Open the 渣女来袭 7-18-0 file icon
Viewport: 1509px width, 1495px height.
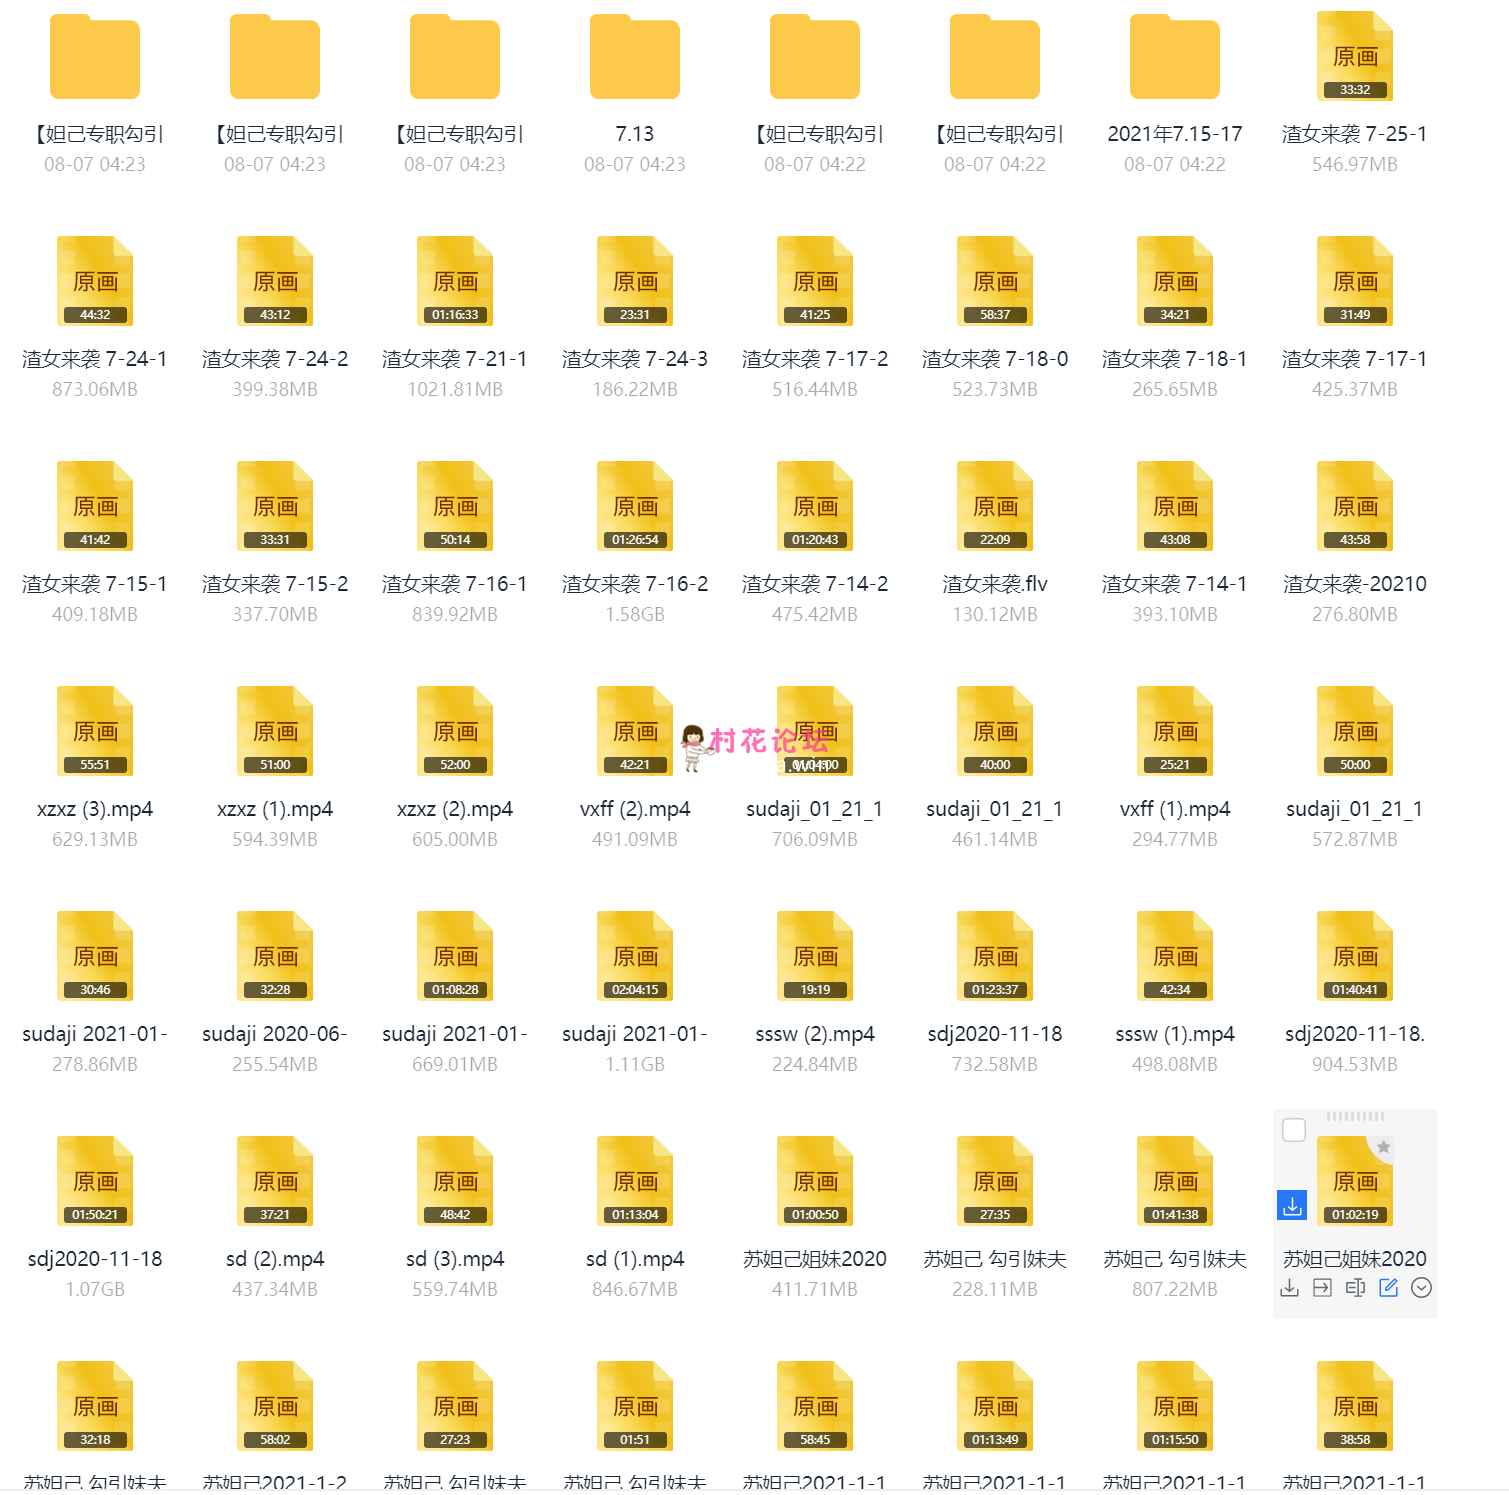995,281
